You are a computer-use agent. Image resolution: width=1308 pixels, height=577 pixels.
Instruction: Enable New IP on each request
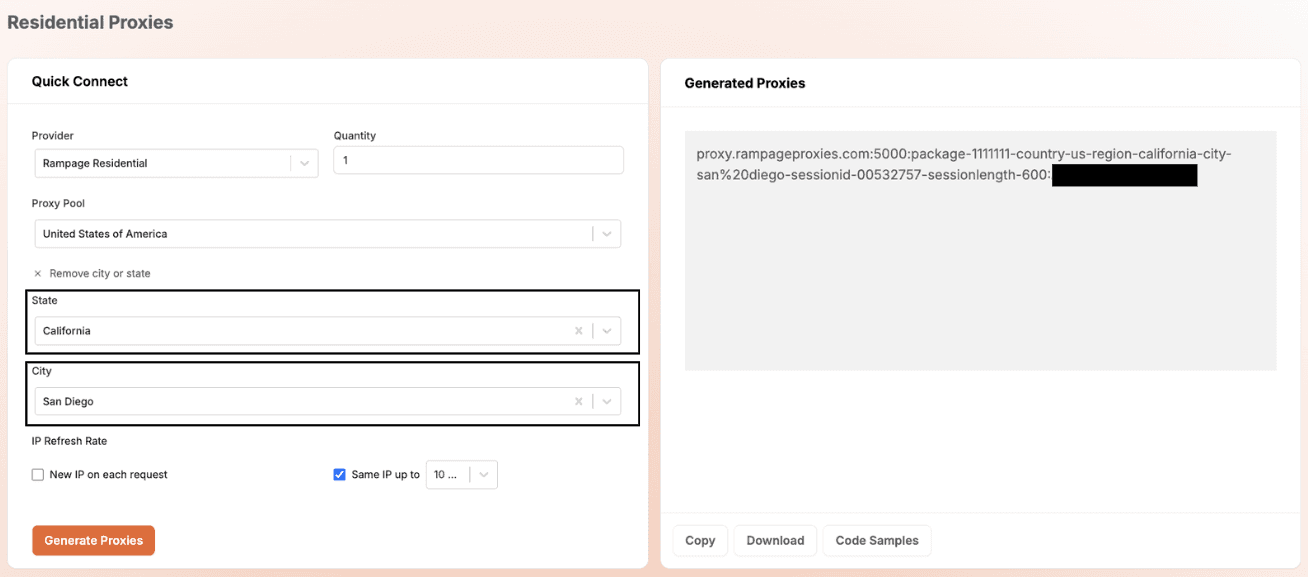coord(38,475)
